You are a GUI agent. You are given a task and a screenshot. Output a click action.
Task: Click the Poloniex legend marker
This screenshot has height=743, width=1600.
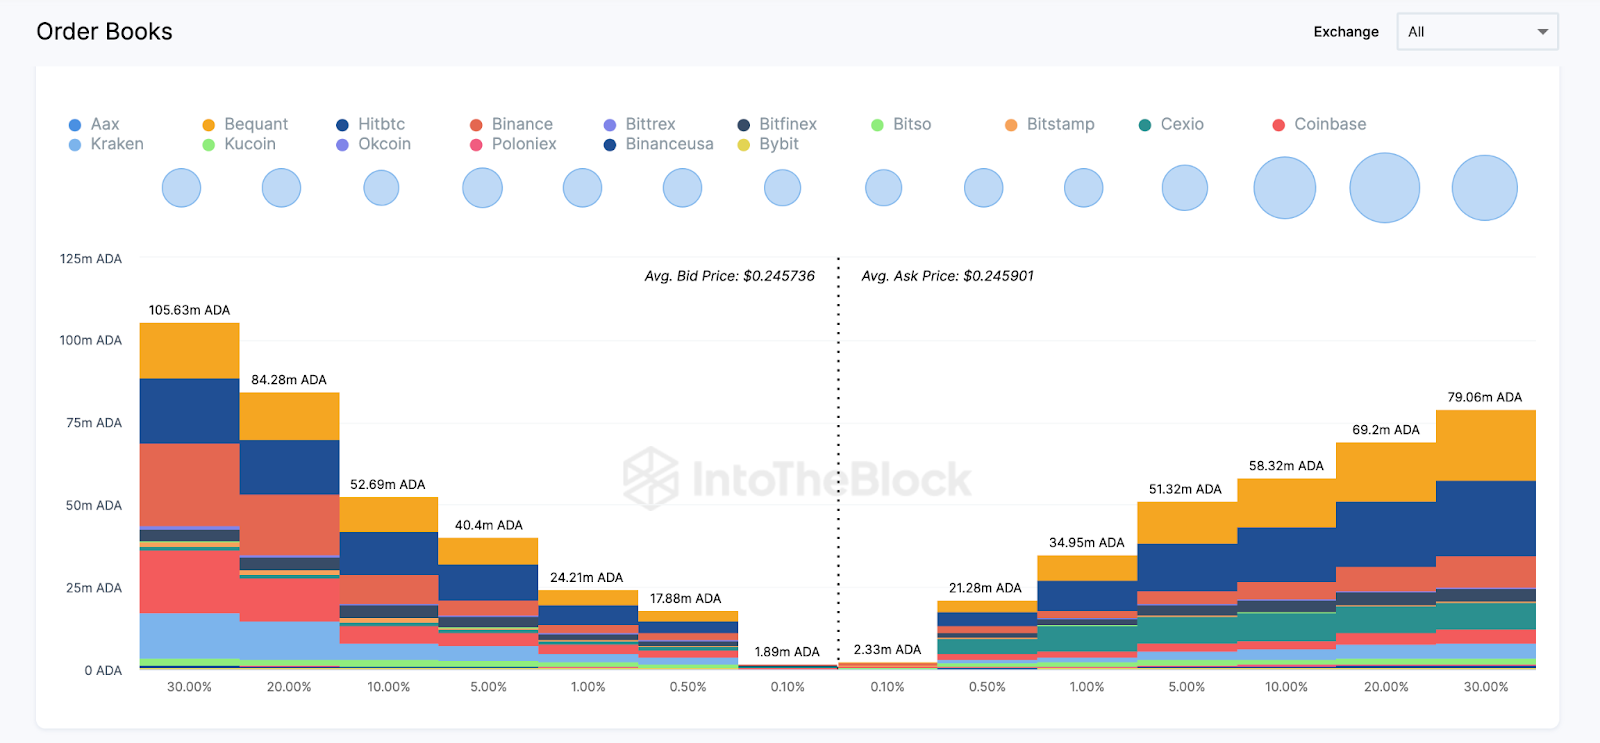(476, 145)
